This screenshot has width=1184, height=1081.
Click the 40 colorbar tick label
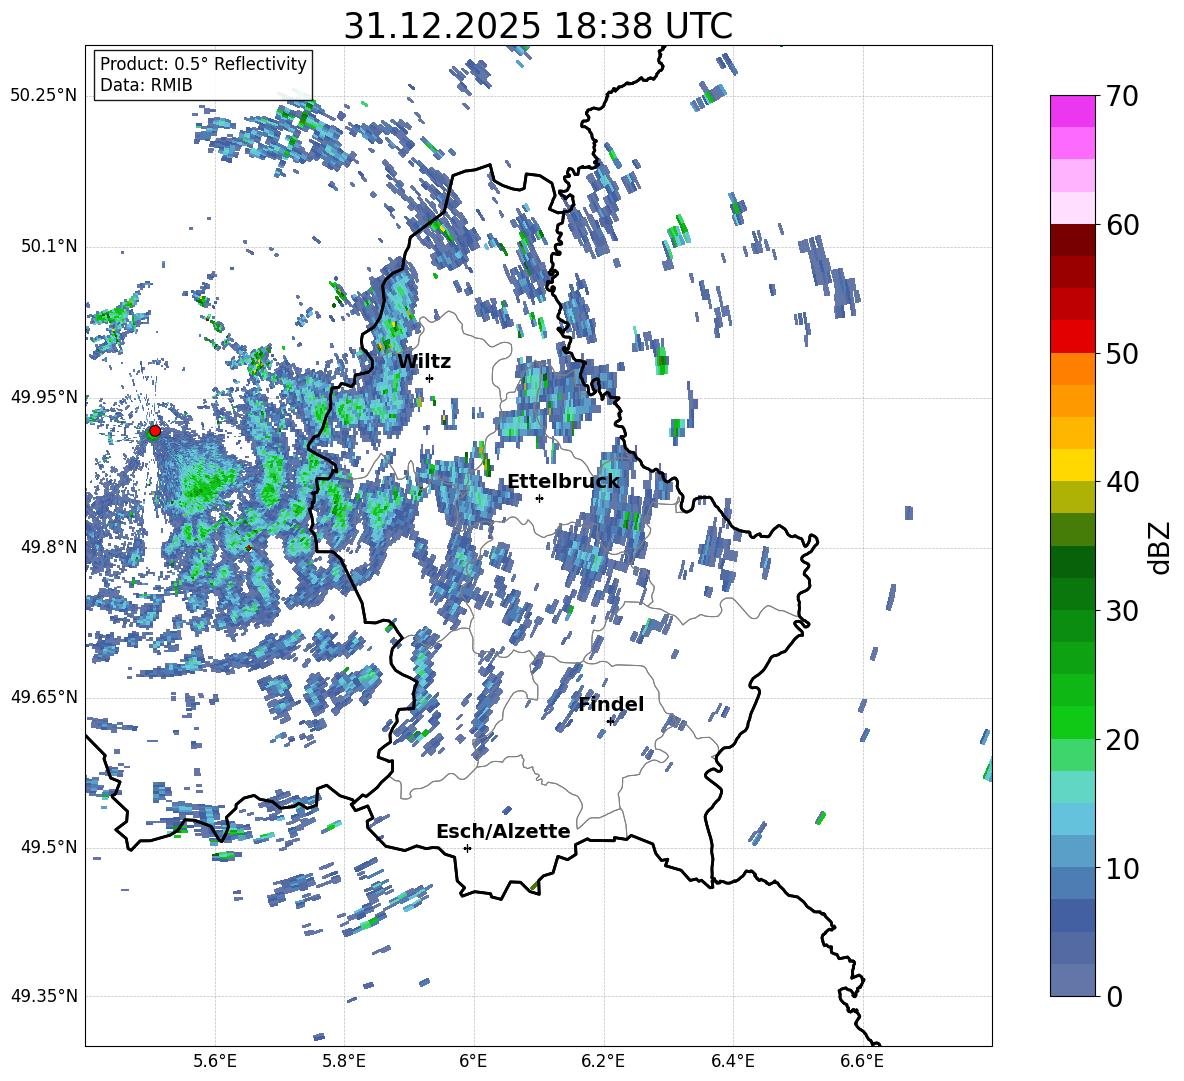[x=1122, y=482]
